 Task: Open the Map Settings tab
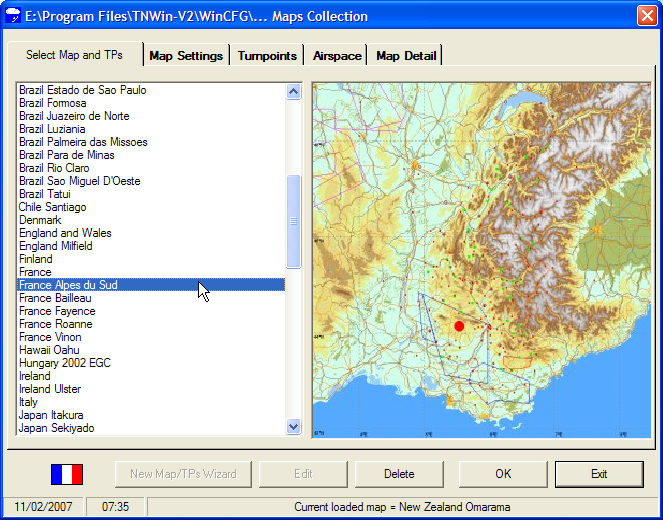pyautogui.click(x=186, y=56)
